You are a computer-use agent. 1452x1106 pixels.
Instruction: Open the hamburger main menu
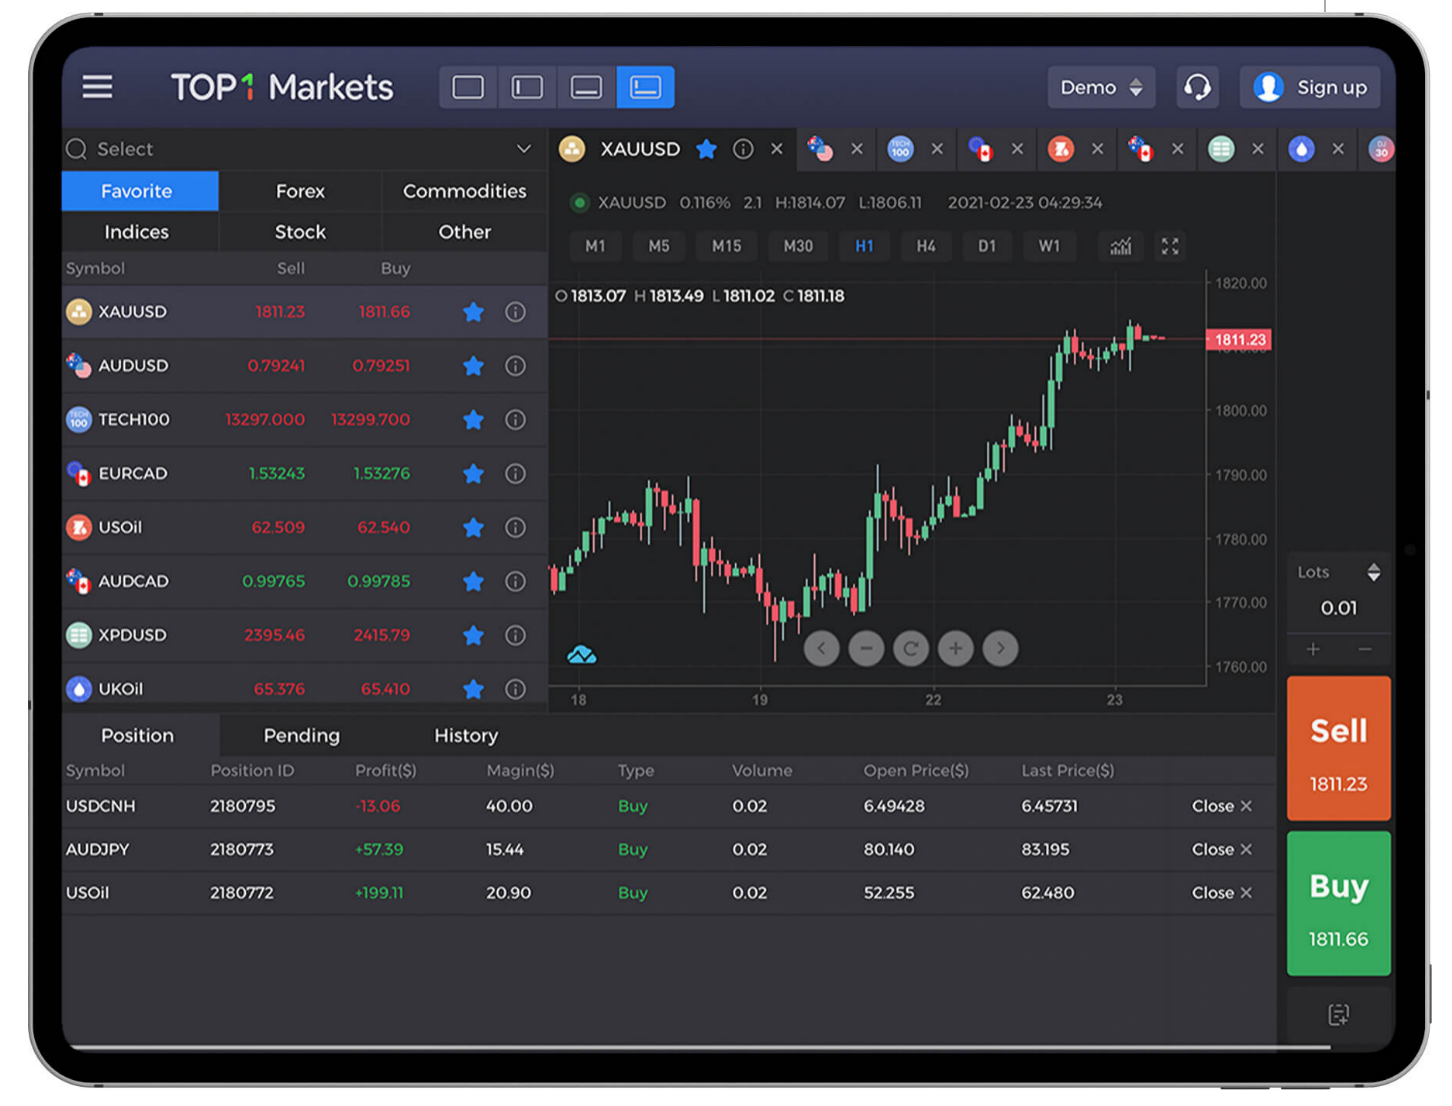pyautogui.click(x=97, y=87)
